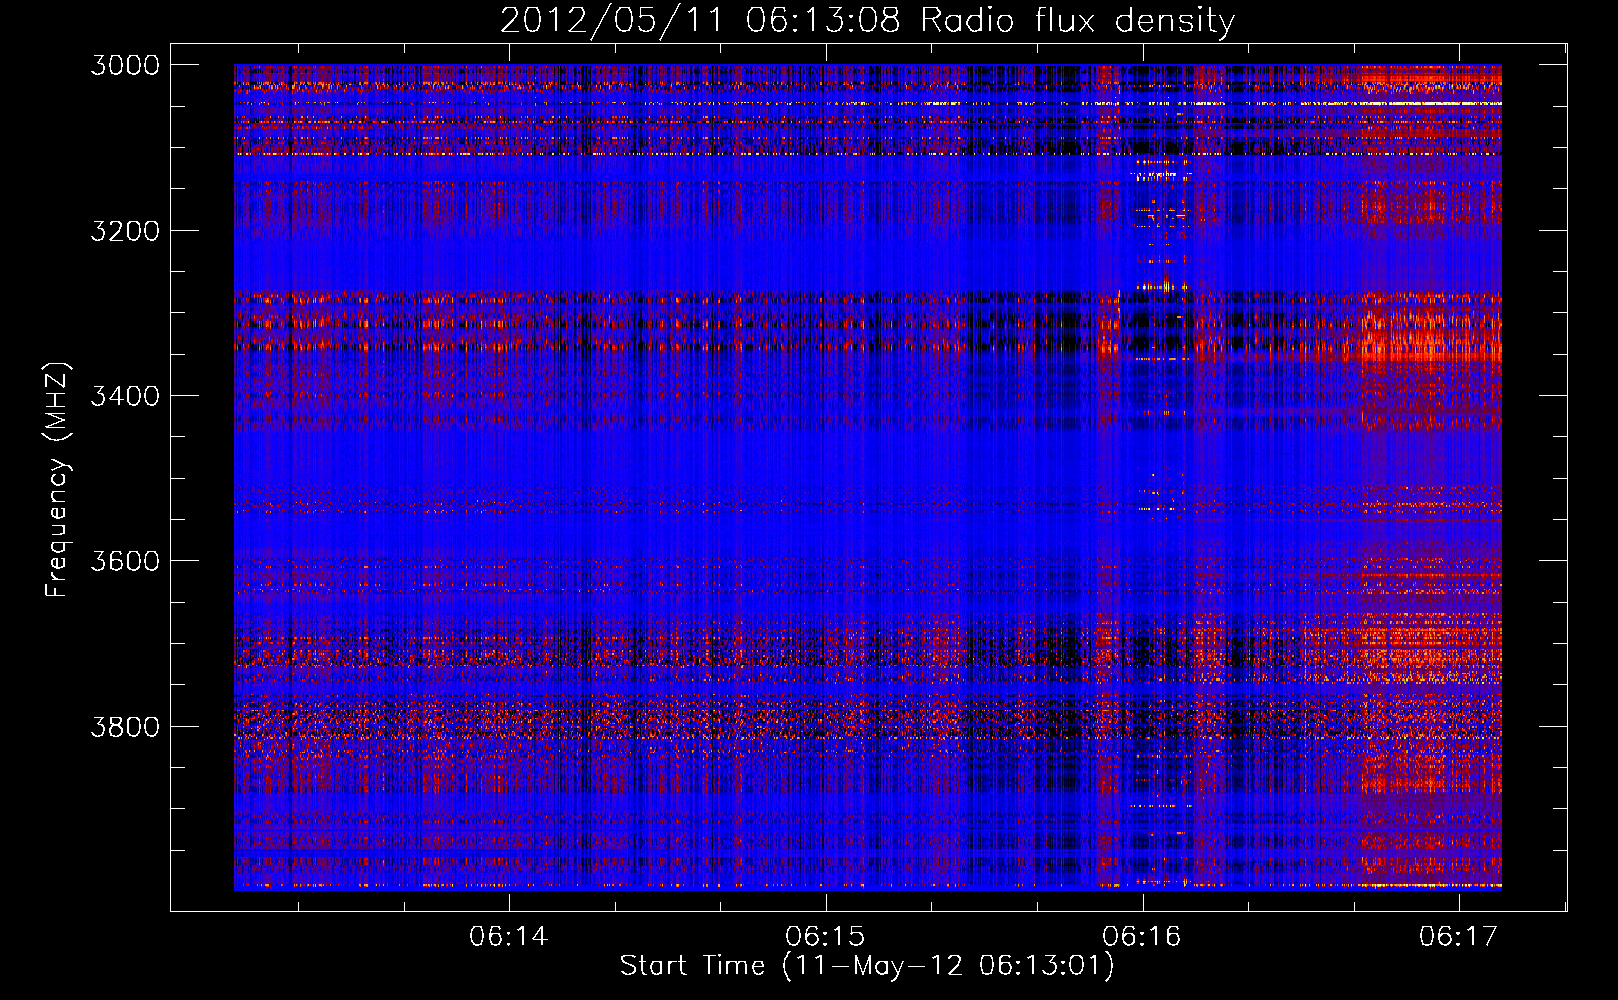Screen dimensions: 1618x1000
Task: Select the '3200' frequency axis label
Action: [x=125, y=231]
